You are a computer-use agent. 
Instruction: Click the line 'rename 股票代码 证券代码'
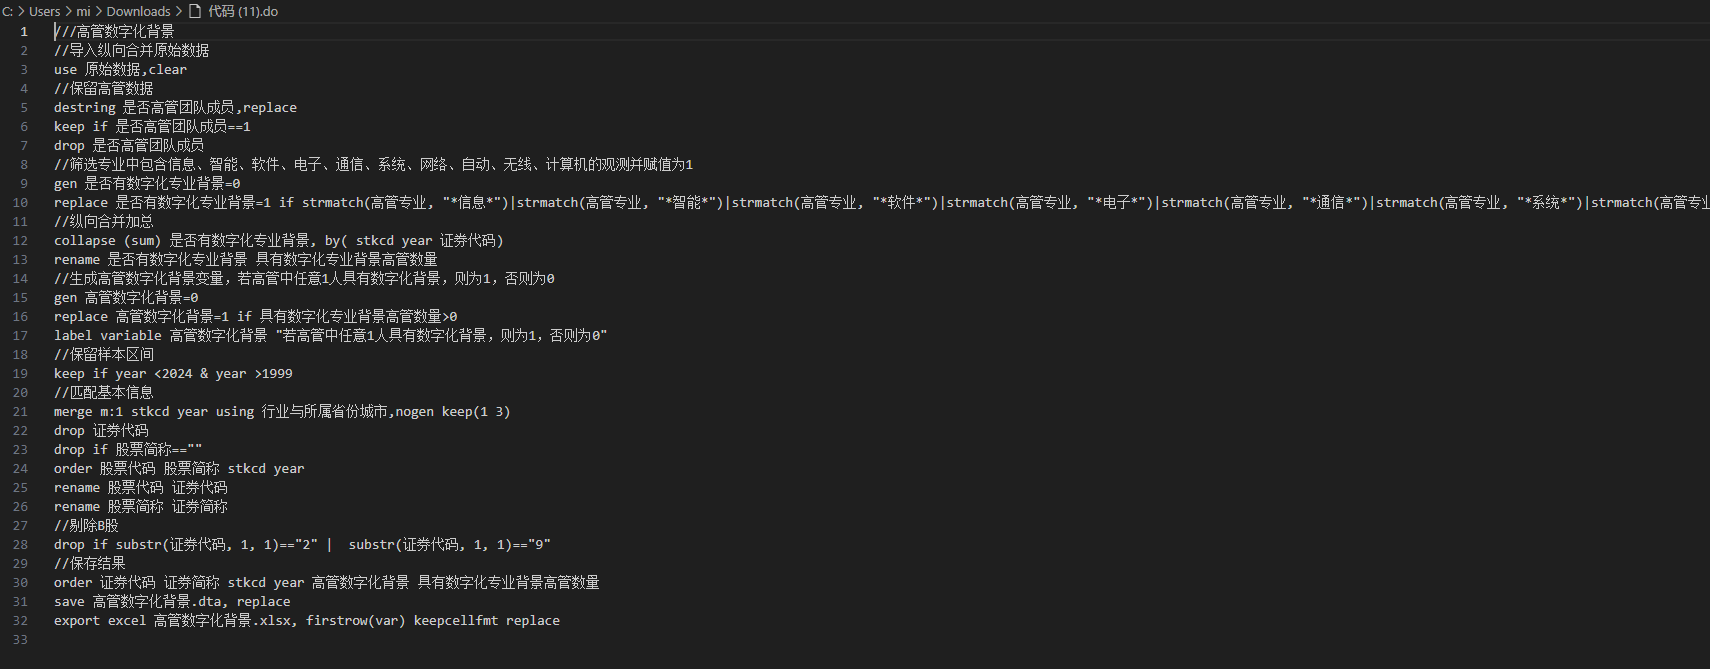[x=140, y=487]
